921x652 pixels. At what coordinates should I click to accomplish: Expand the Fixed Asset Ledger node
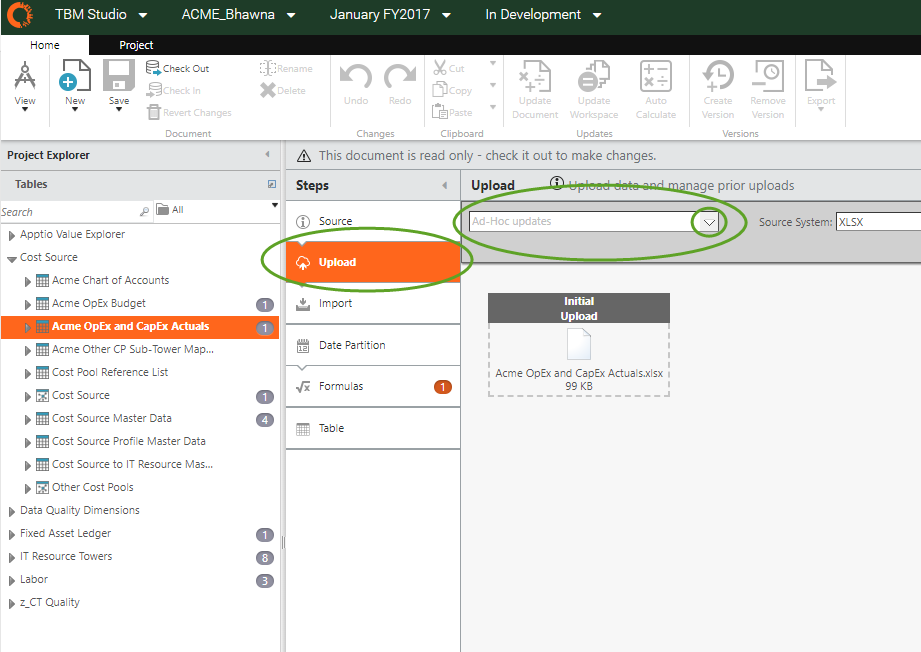pos(12,535)
